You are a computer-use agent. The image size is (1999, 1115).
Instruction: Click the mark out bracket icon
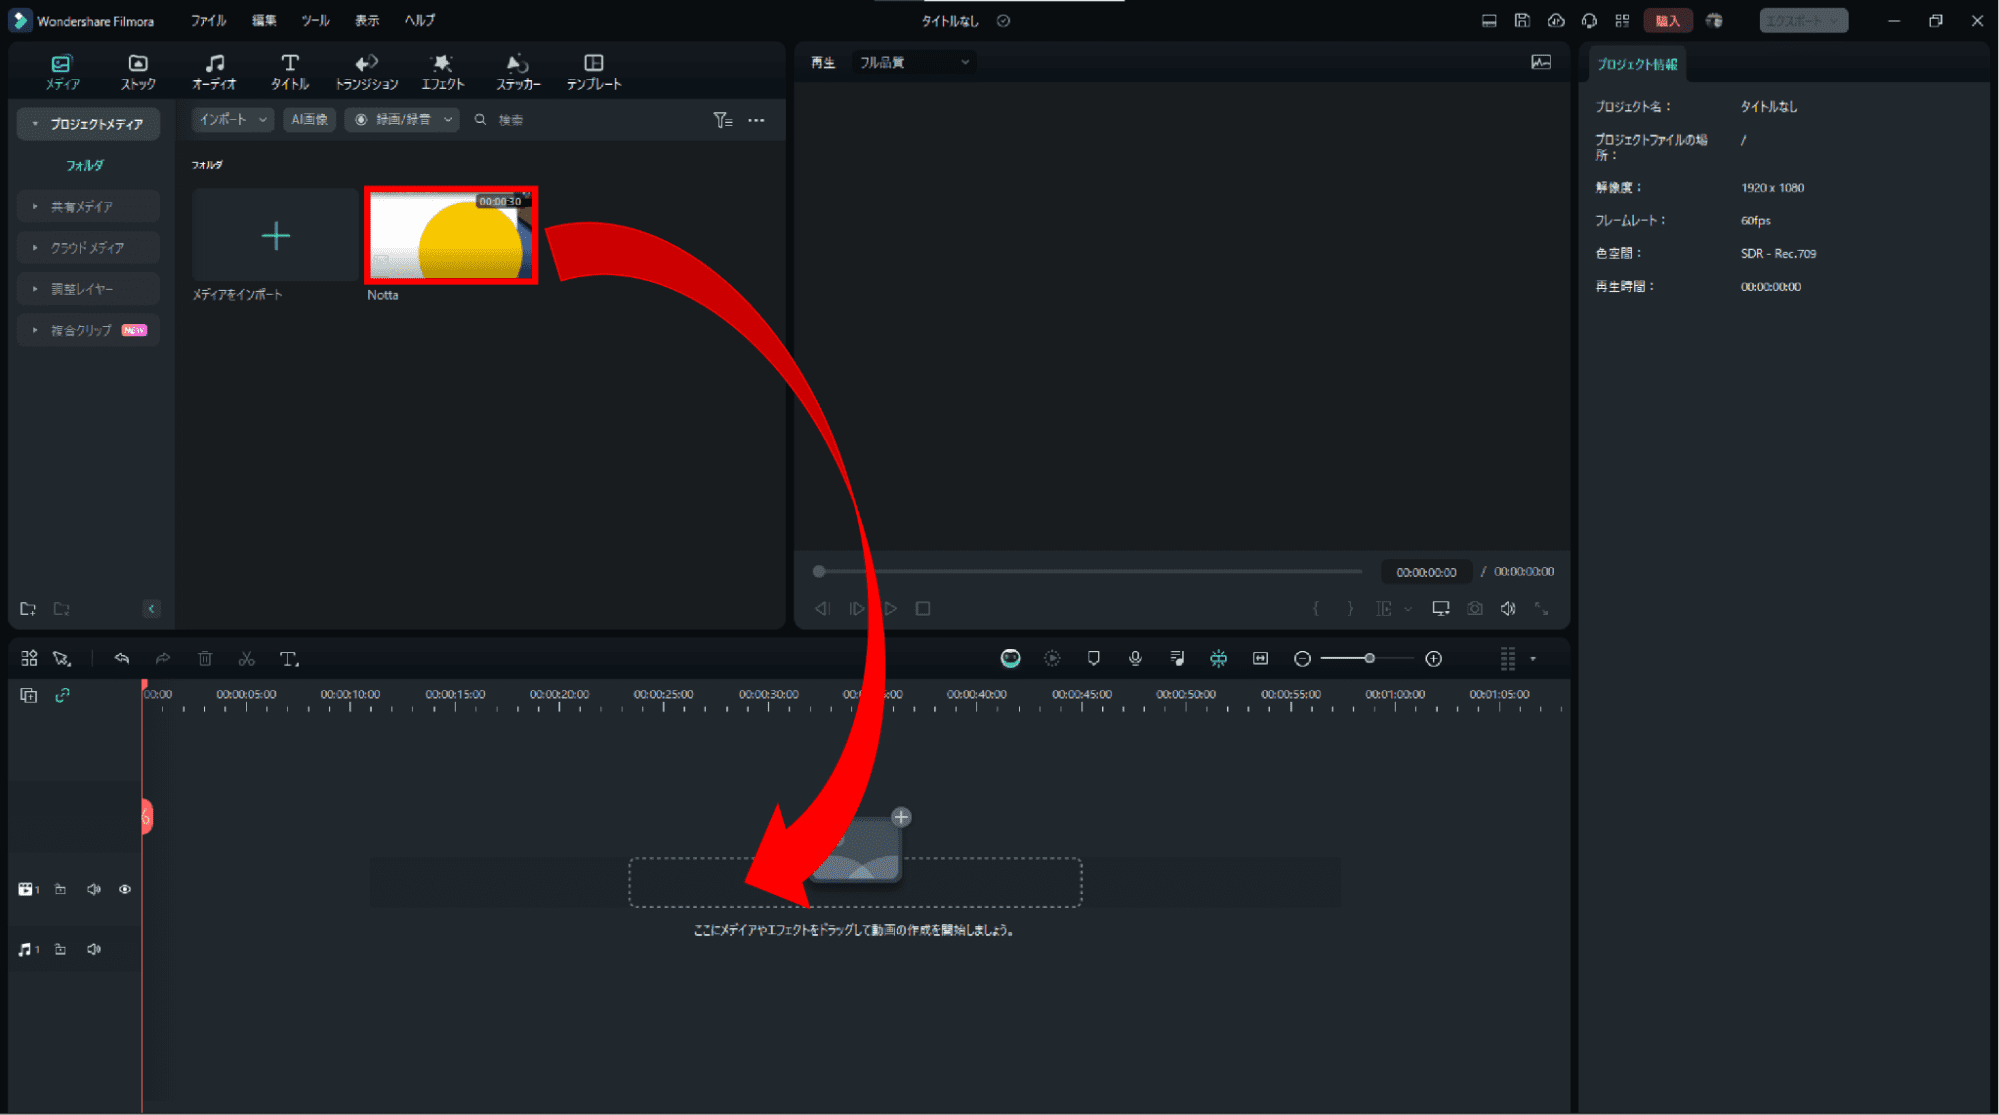coord(1350,609)
